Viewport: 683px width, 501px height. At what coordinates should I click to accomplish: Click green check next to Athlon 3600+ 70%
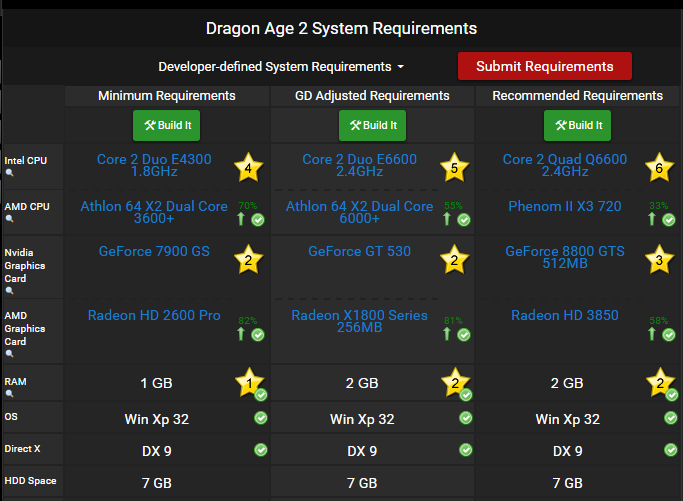pyautogui.click(x=258, y=220)
